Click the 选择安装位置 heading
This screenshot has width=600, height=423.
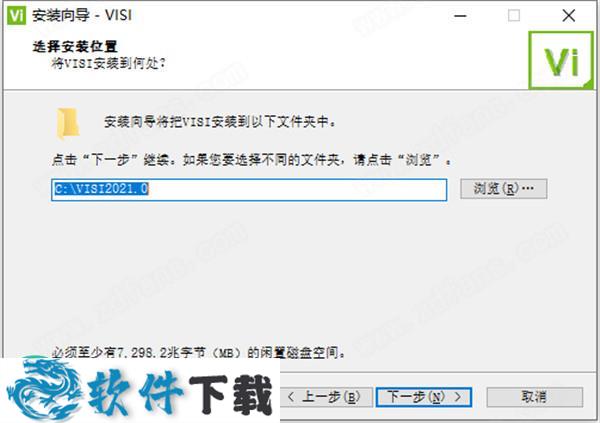coord(75,47)
